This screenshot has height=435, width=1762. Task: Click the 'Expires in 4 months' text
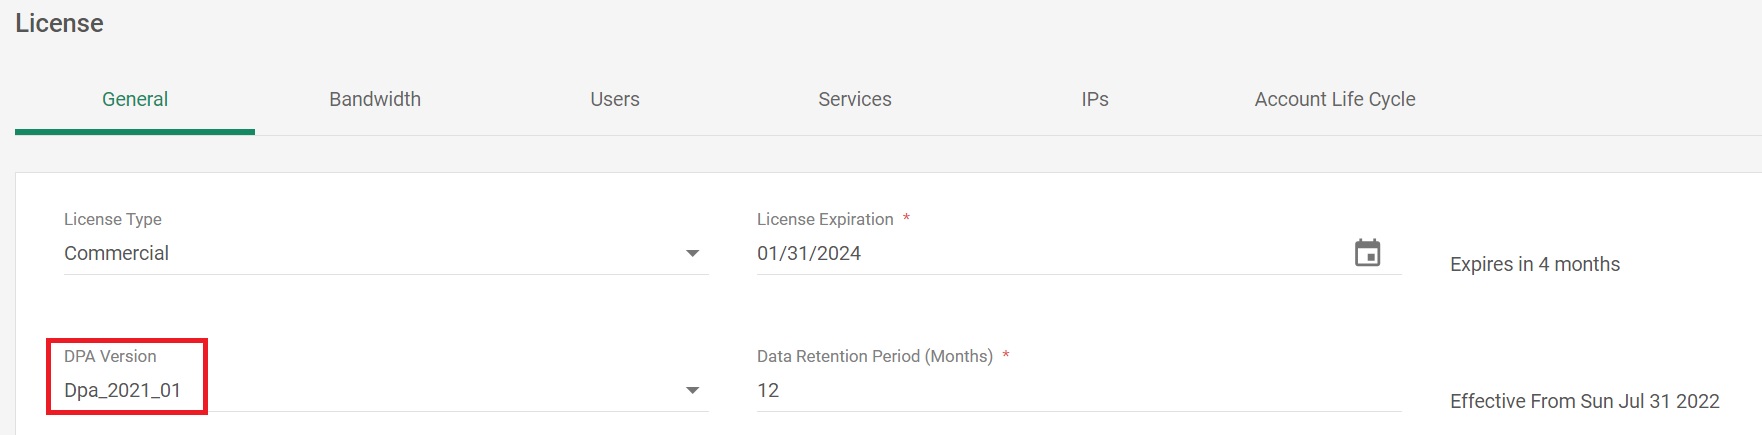(1535, 264)
